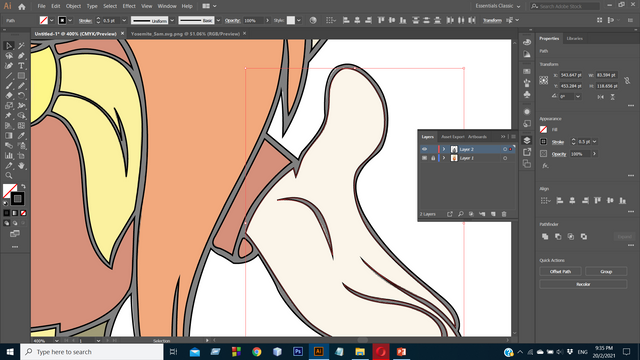This screenshot has width=640, height=360.
Task: Select the Line Segment tool
Action: [x=9, y=76]
